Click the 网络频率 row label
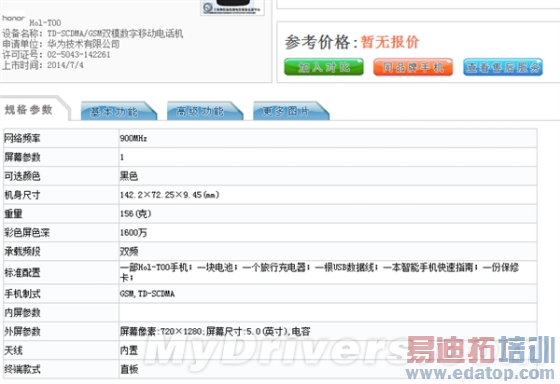560x384 pixels. coord(22,138)
